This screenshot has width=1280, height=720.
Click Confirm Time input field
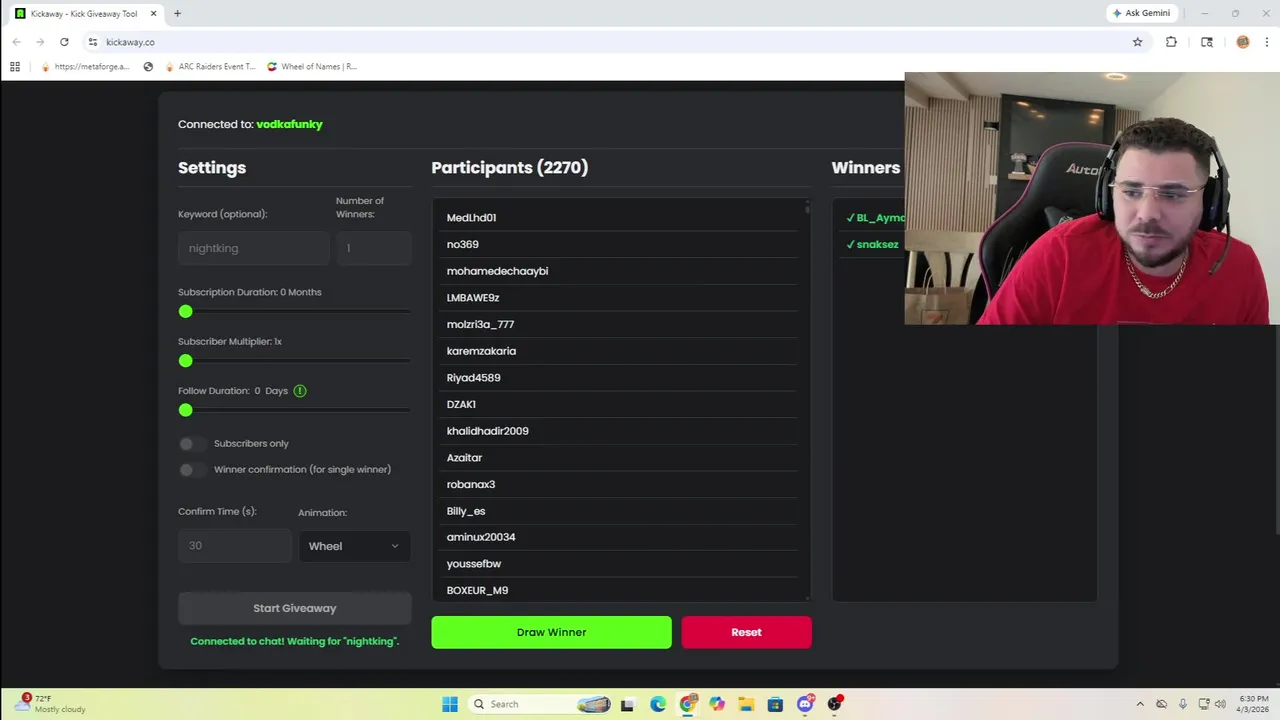pos(235,546)
